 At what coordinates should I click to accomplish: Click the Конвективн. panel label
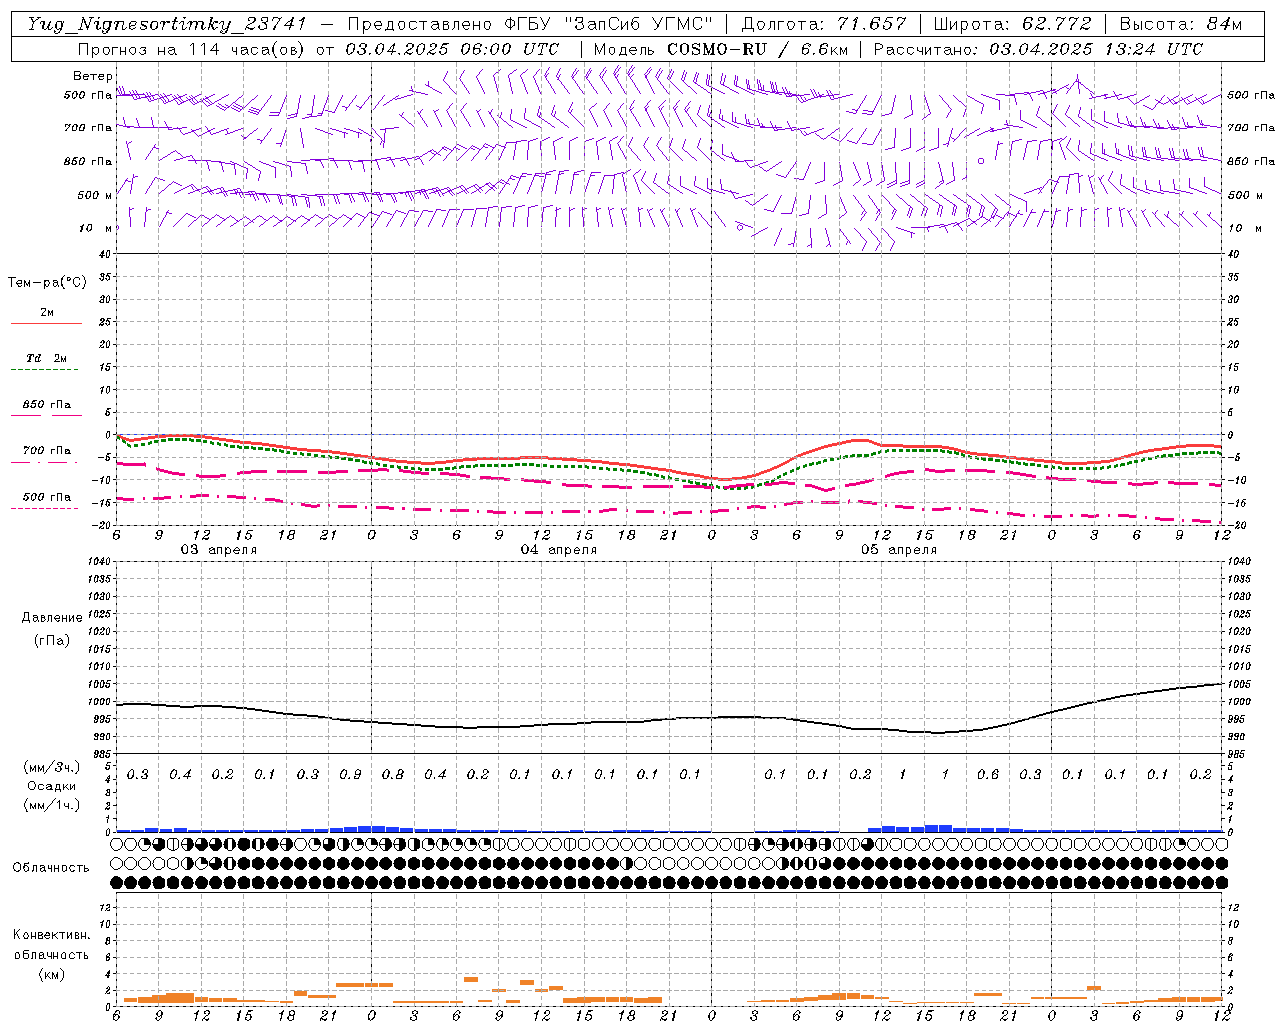click(x=52, y=935)
